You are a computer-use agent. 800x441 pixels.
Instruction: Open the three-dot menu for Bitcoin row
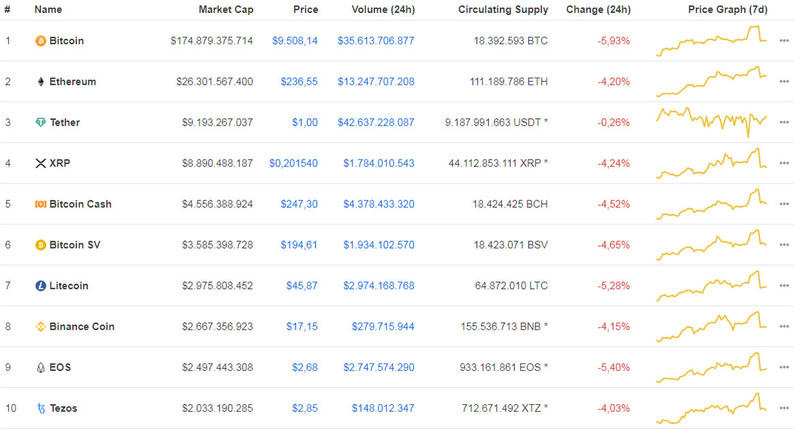coord(783,41)
